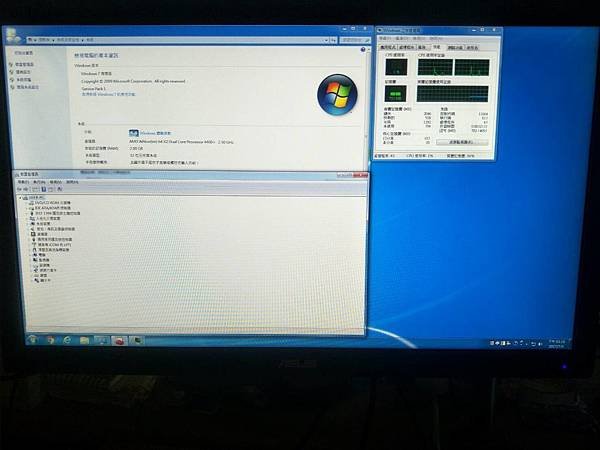600x450 pixels.
Task: Click Resource Monitor button in Task Manager
Action: tap(462, 142)
